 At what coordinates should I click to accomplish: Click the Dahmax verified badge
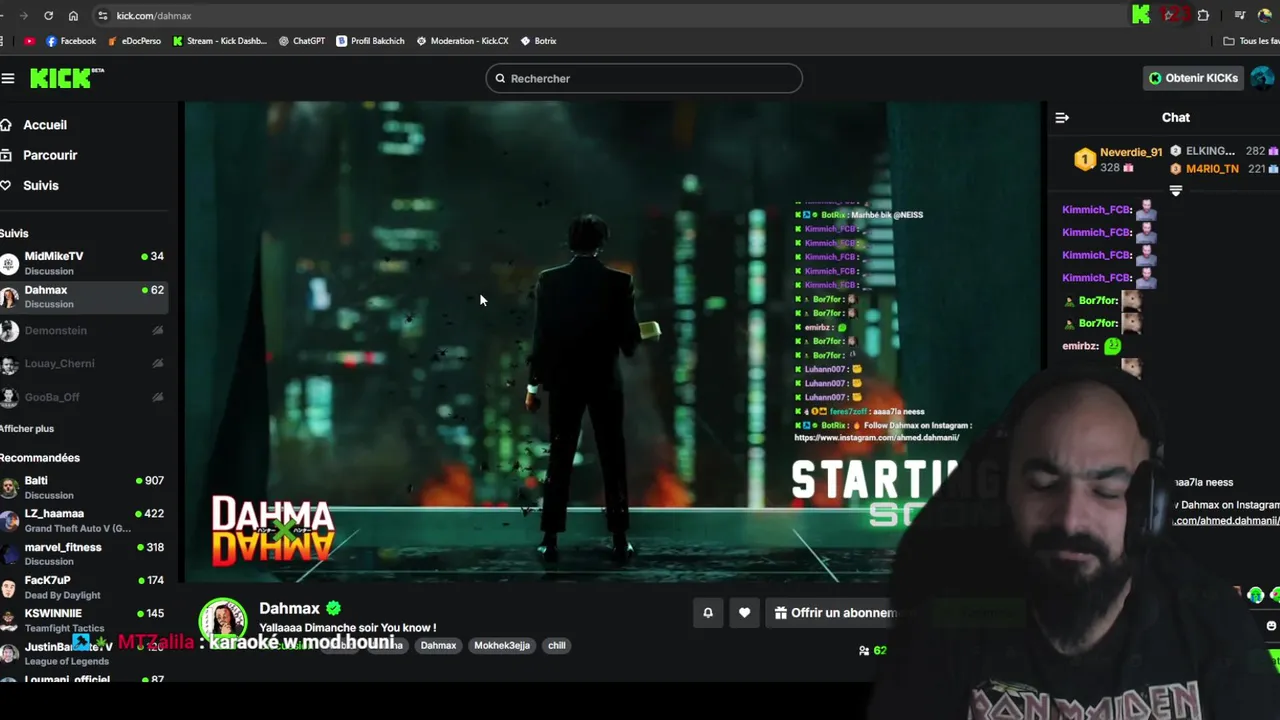point(333,608)
